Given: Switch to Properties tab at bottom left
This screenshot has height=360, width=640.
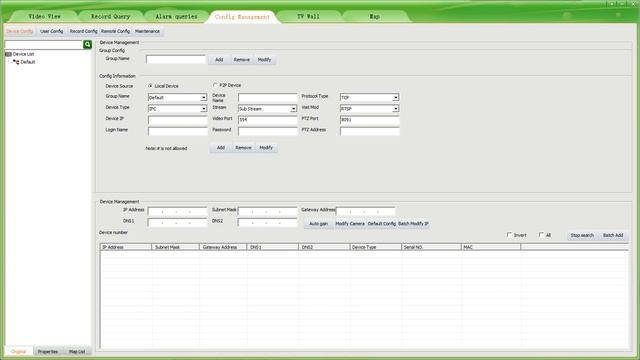Looking at the screenshot, I should point(48,351).
